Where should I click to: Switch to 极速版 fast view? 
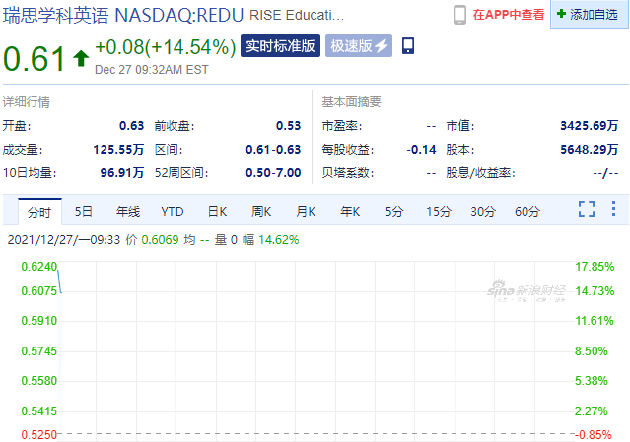[358, 45]
